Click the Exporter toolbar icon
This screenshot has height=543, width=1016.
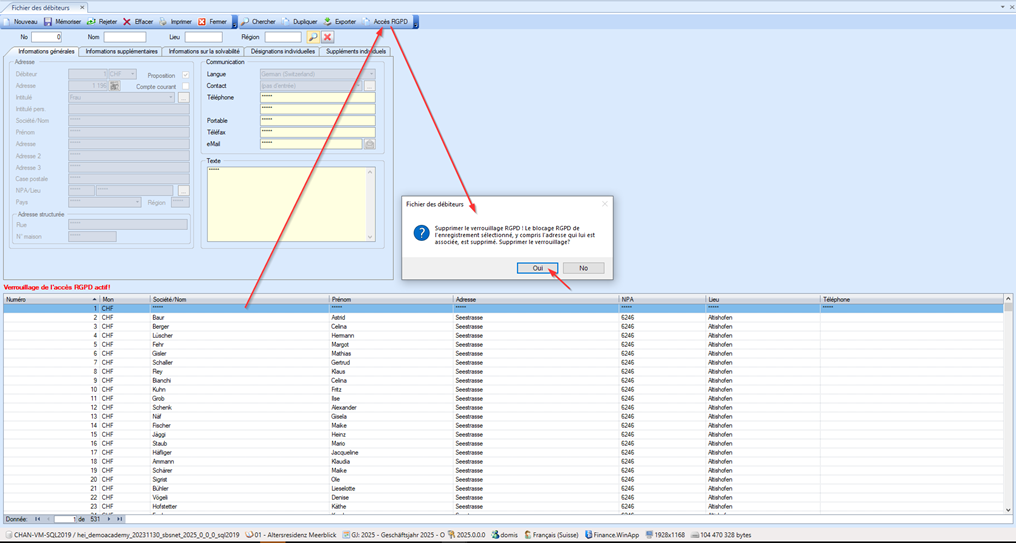[326, 21]
